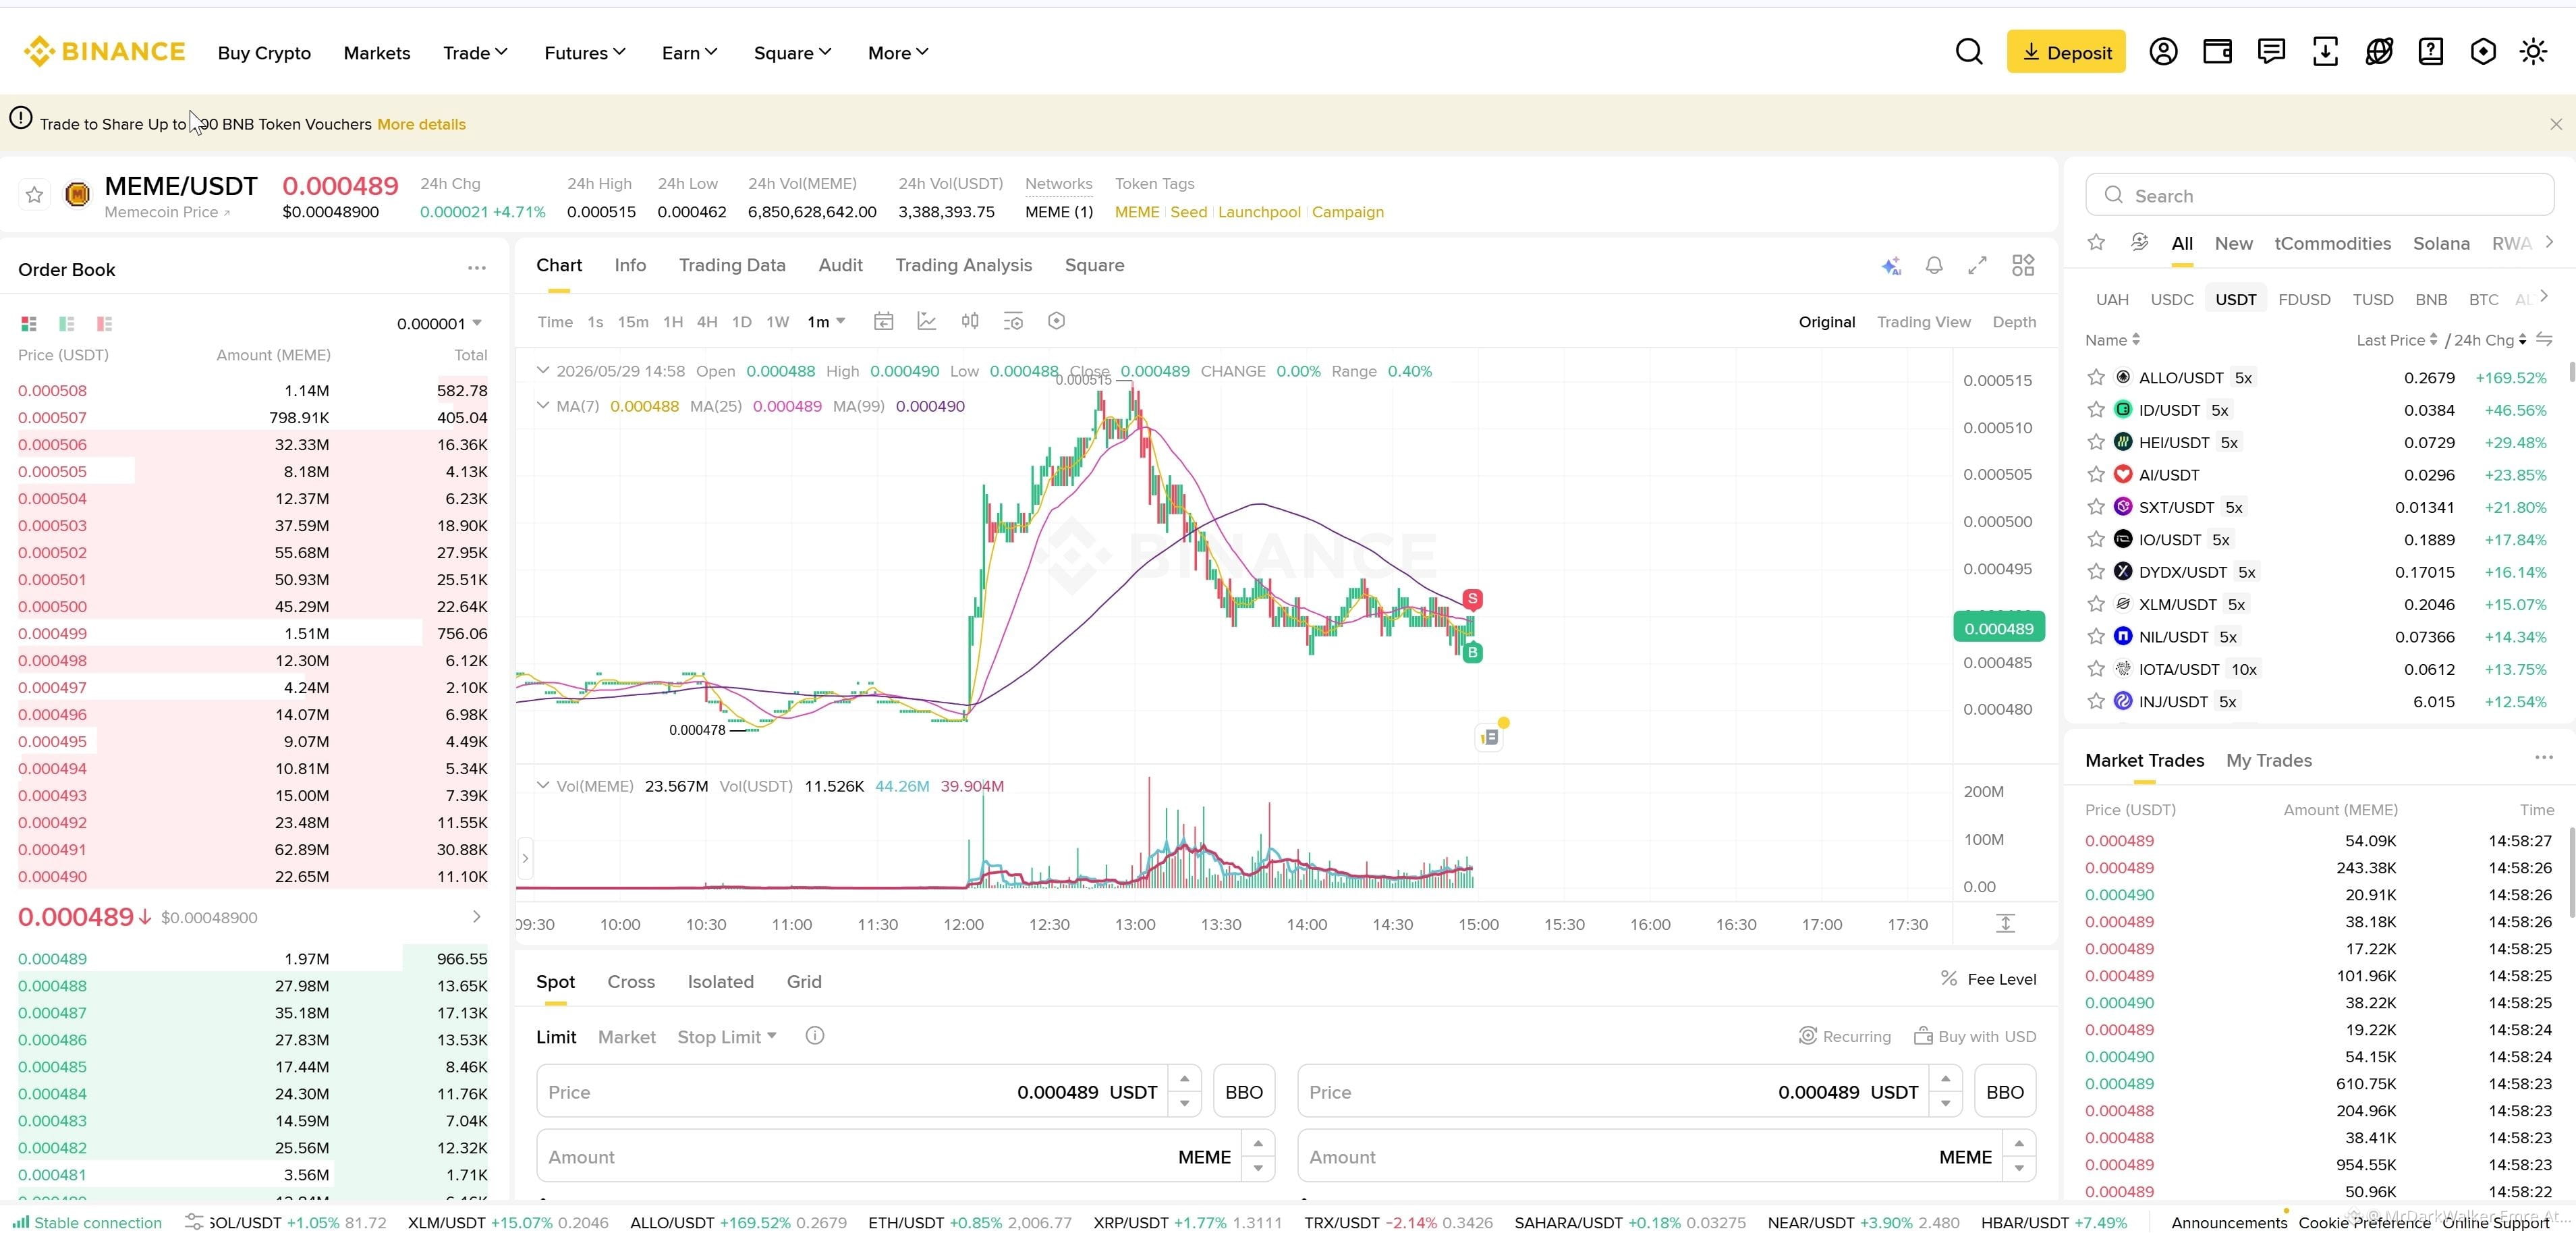Show both bids and asks order book view
Screen dimensions: 2576x1233
(29, 323)
